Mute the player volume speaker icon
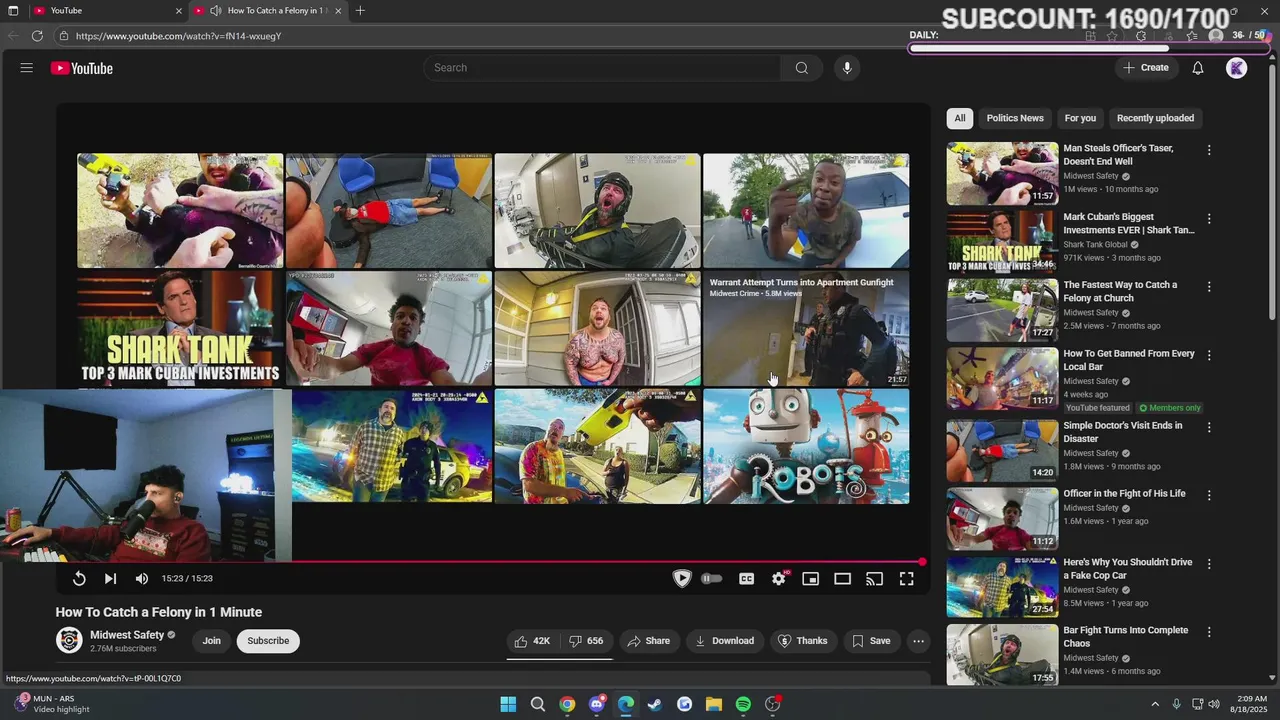The width and height of the screenshot is (1280, 720). [142, 578]
